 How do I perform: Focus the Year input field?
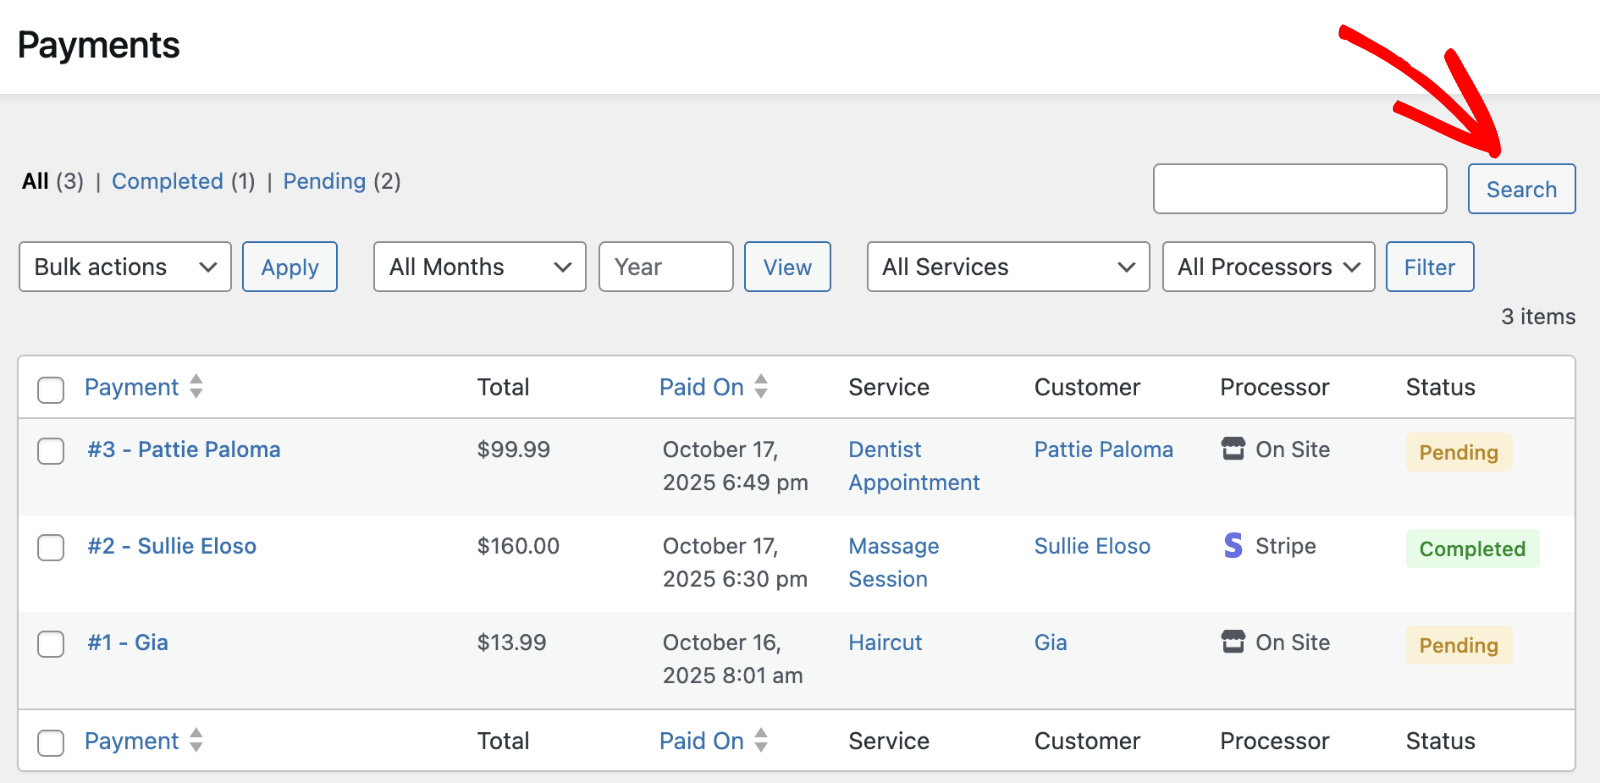point(665,267)
